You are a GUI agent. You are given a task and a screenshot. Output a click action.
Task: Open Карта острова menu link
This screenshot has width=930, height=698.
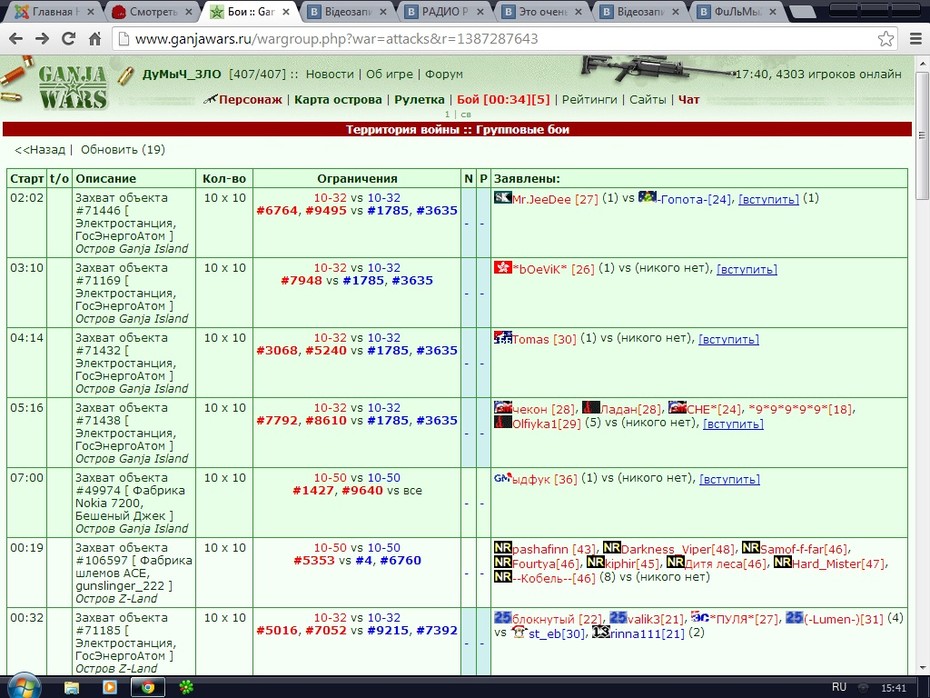(x=338, y=100)
